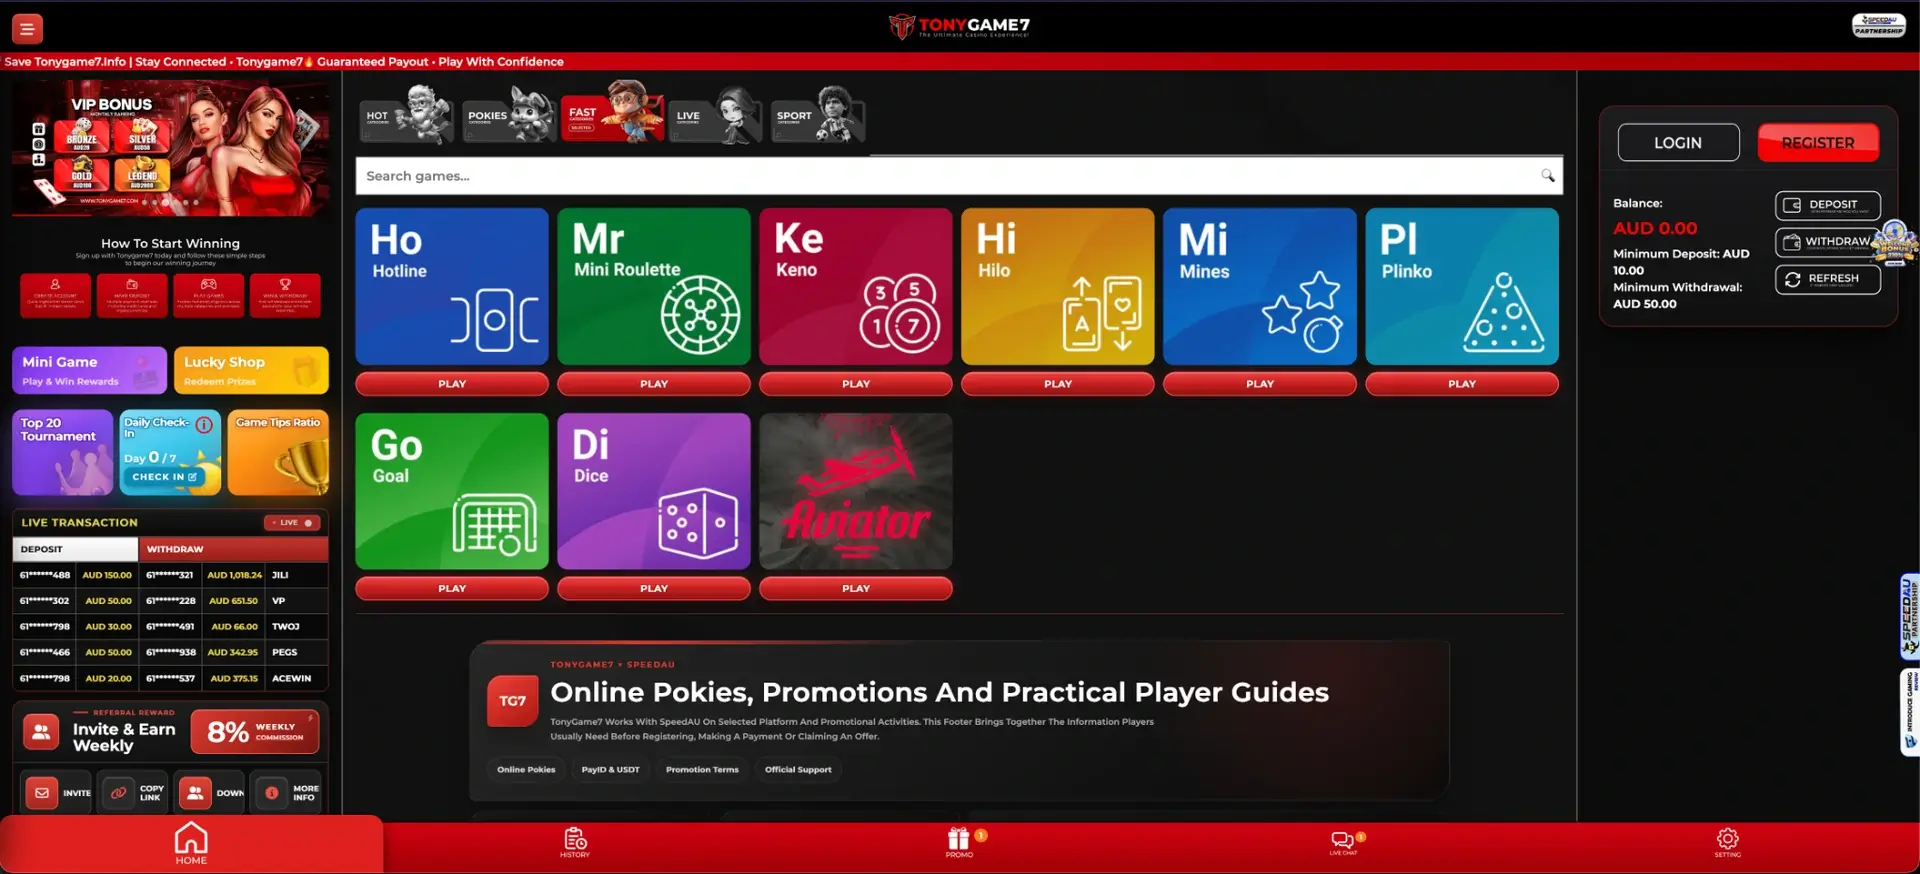Open the SpeedAU Partnership side tab
Screen dimensions: 1920x874
(1909, 617)
